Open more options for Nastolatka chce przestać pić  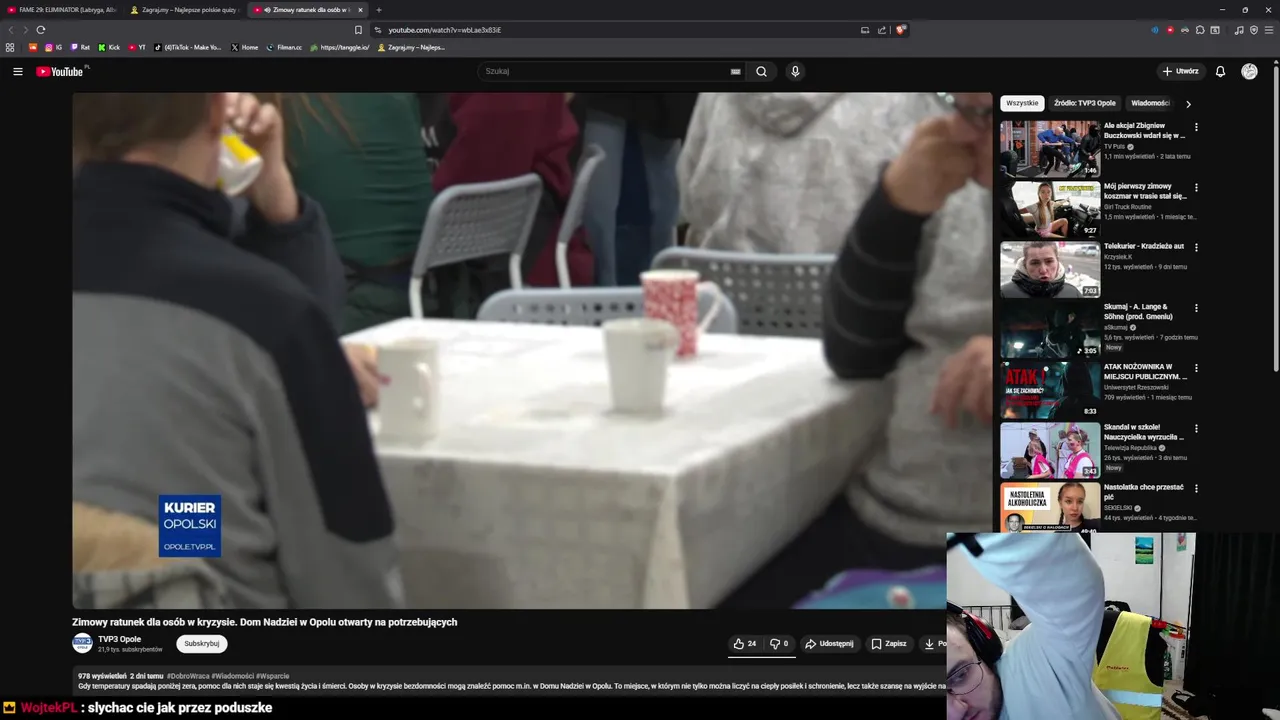[x=1196, y=488]
